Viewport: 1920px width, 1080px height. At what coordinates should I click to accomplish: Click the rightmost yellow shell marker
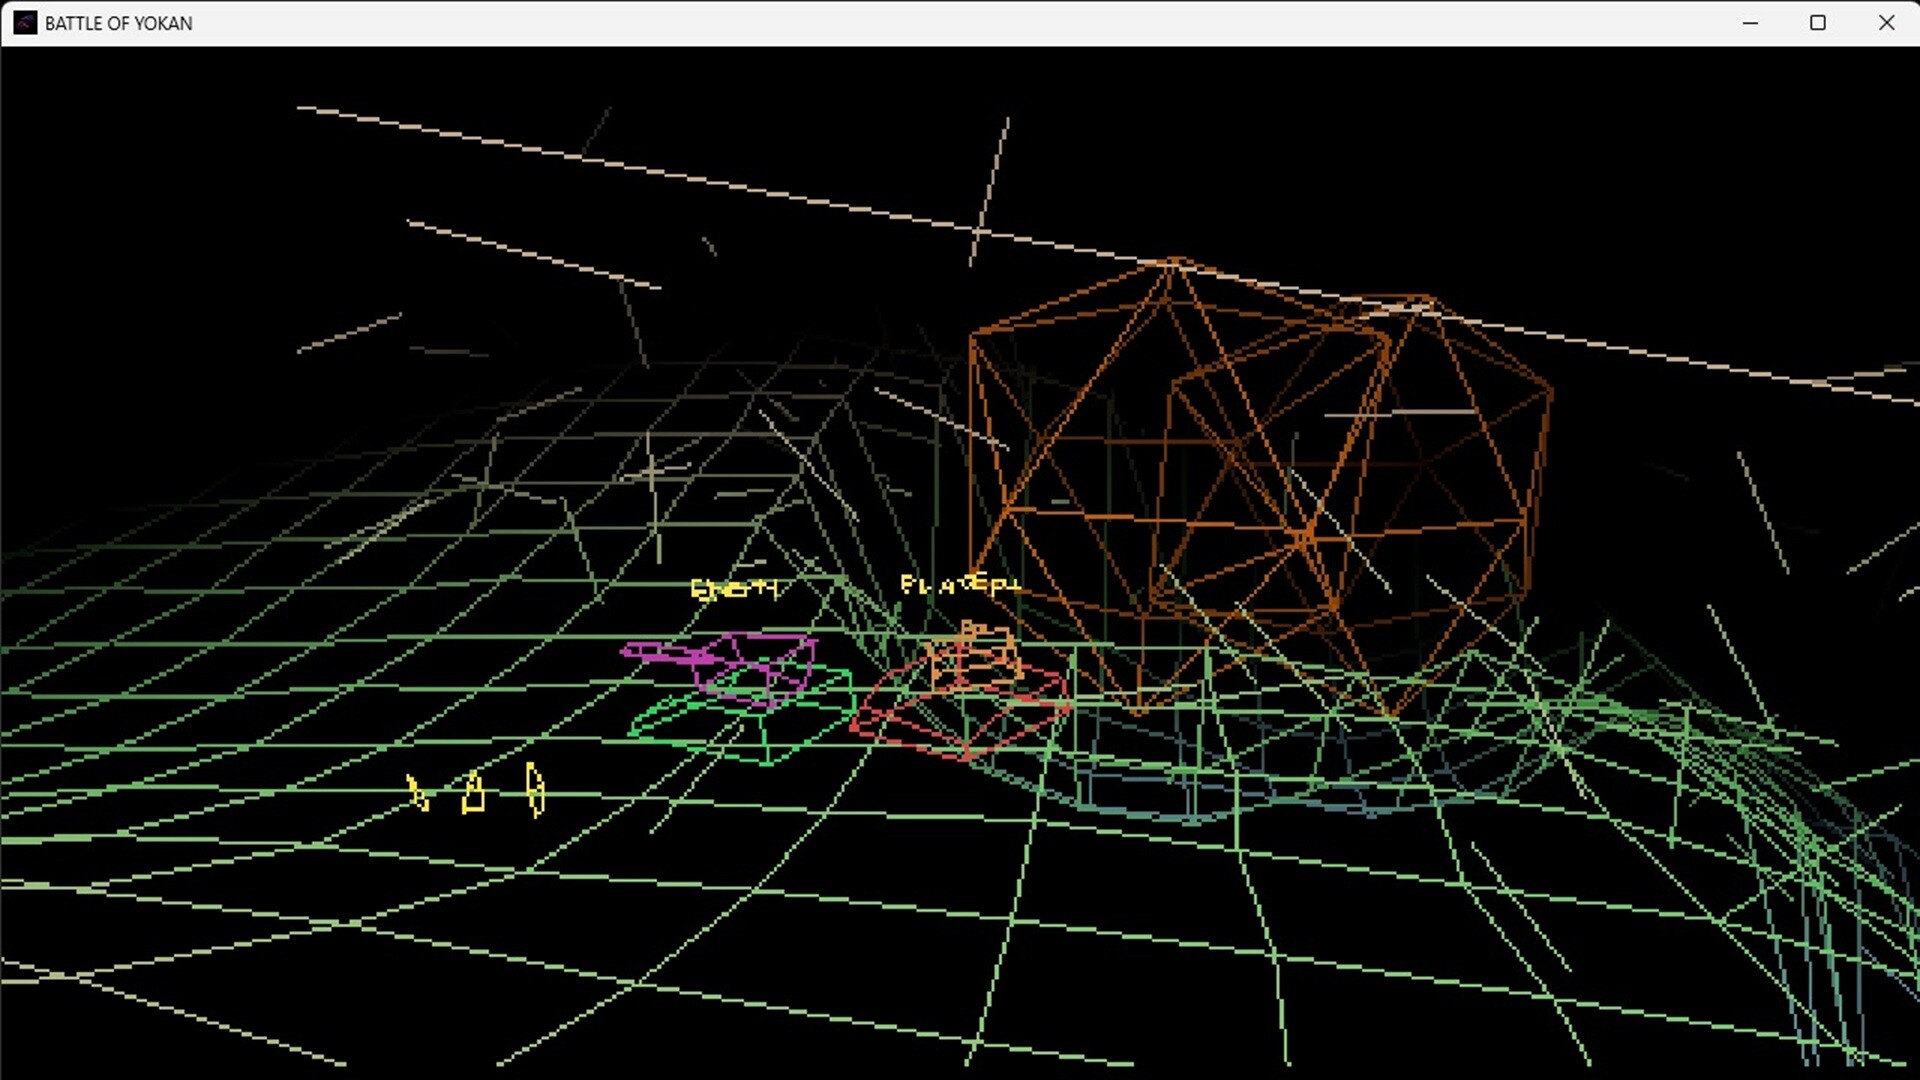pos(535,790)
